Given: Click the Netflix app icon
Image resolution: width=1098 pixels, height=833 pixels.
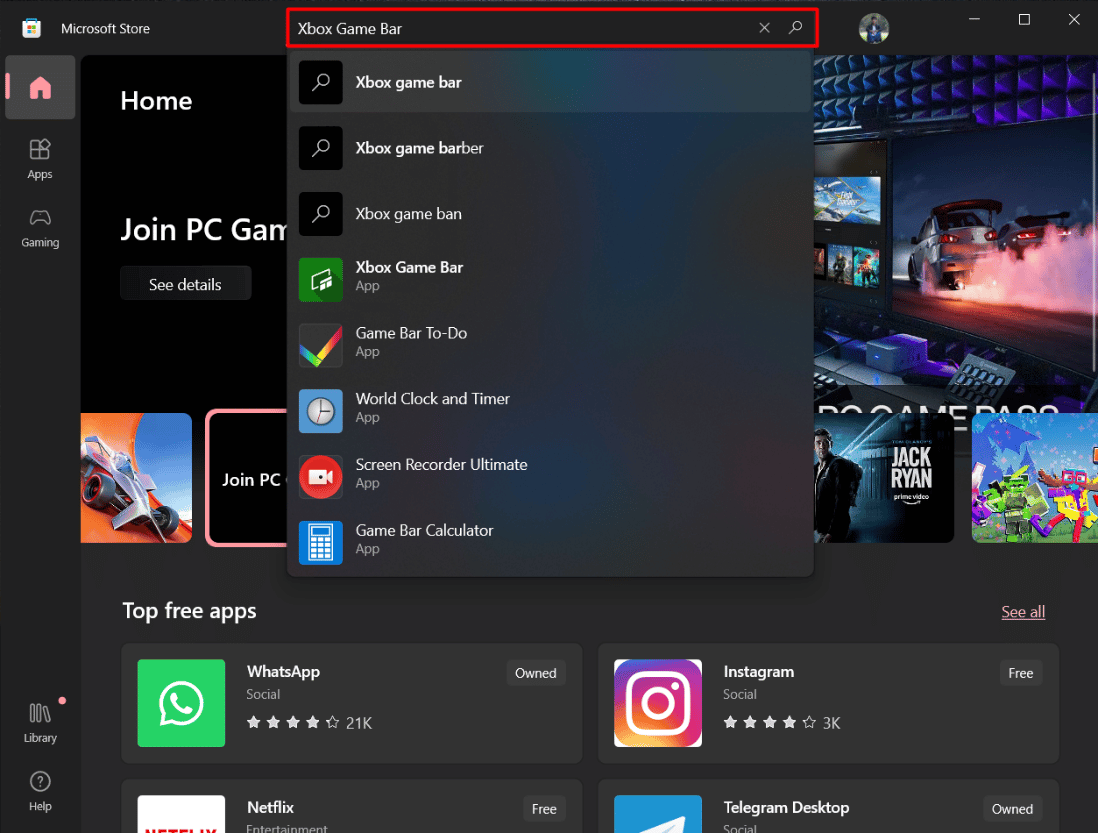Looking at the screenshot, I should (x=181, y=813).
